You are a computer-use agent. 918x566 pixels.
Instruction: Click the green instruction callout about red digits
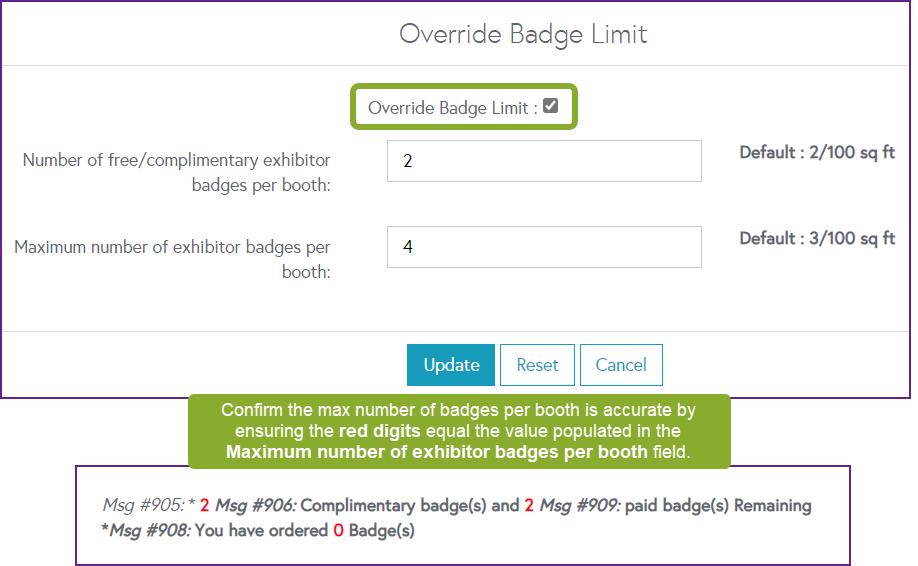pyautogui.click(x=459, y=431)
